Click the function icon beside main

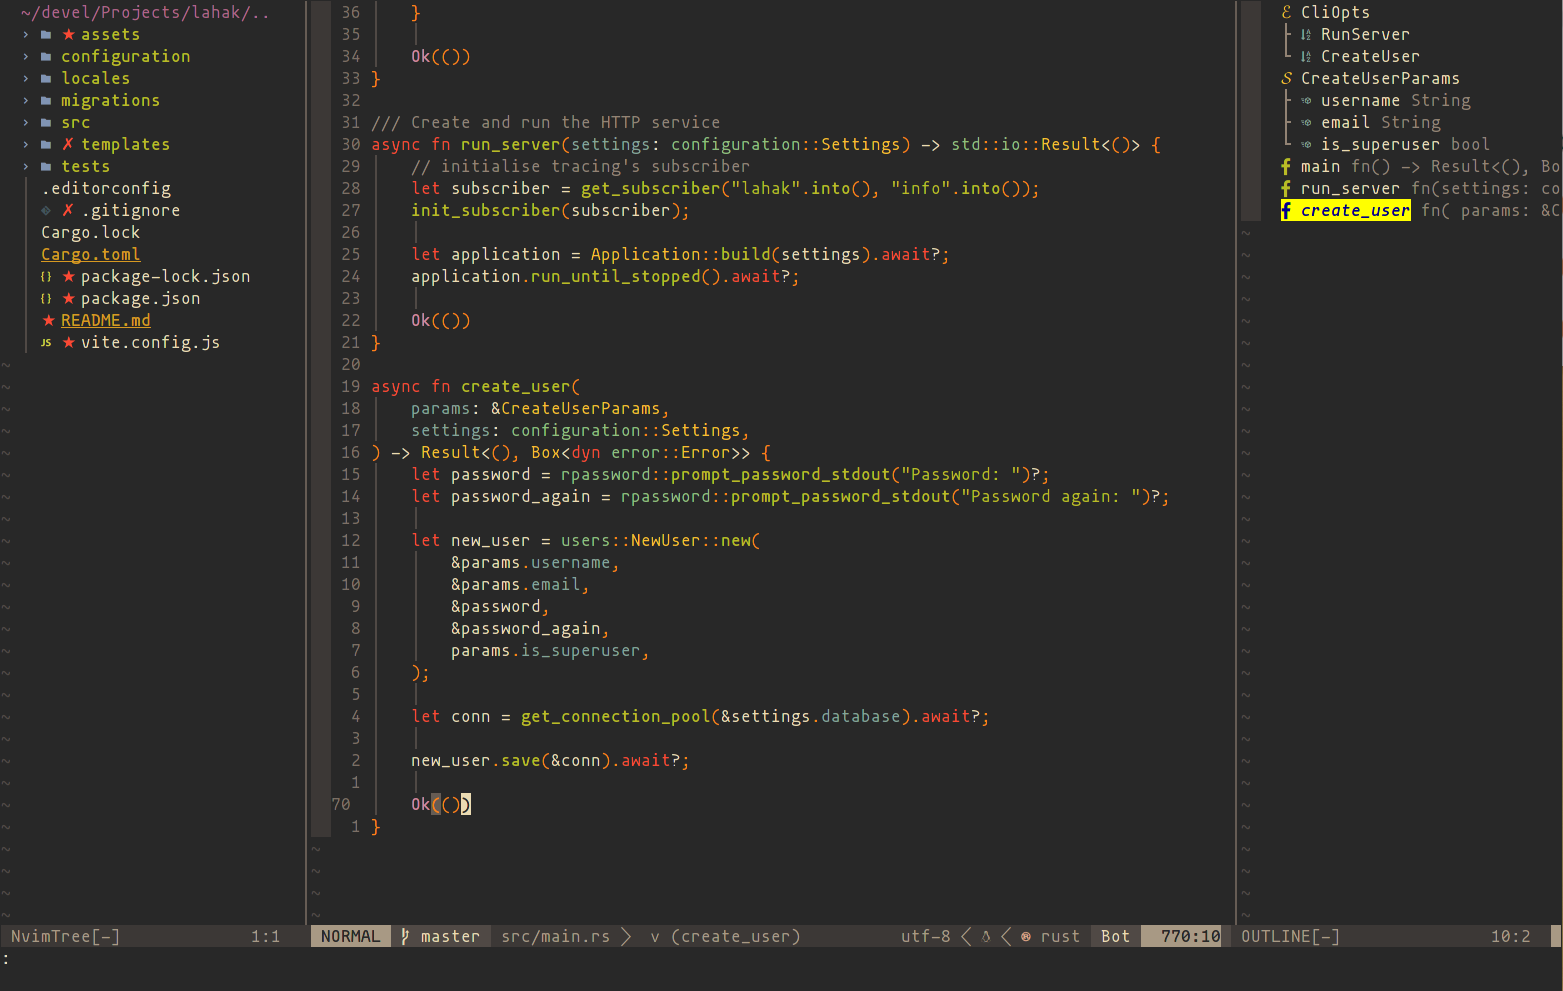click(1286, 167)
